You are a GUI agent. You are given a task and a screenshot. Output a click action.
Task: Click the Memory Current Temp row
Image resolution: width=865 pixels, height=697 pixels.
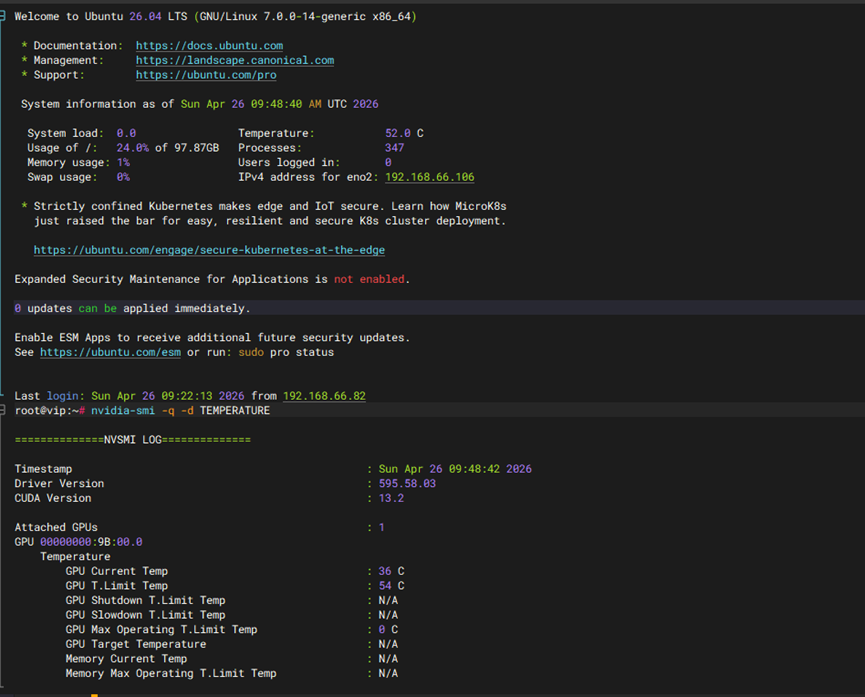[x=232, y=659]
